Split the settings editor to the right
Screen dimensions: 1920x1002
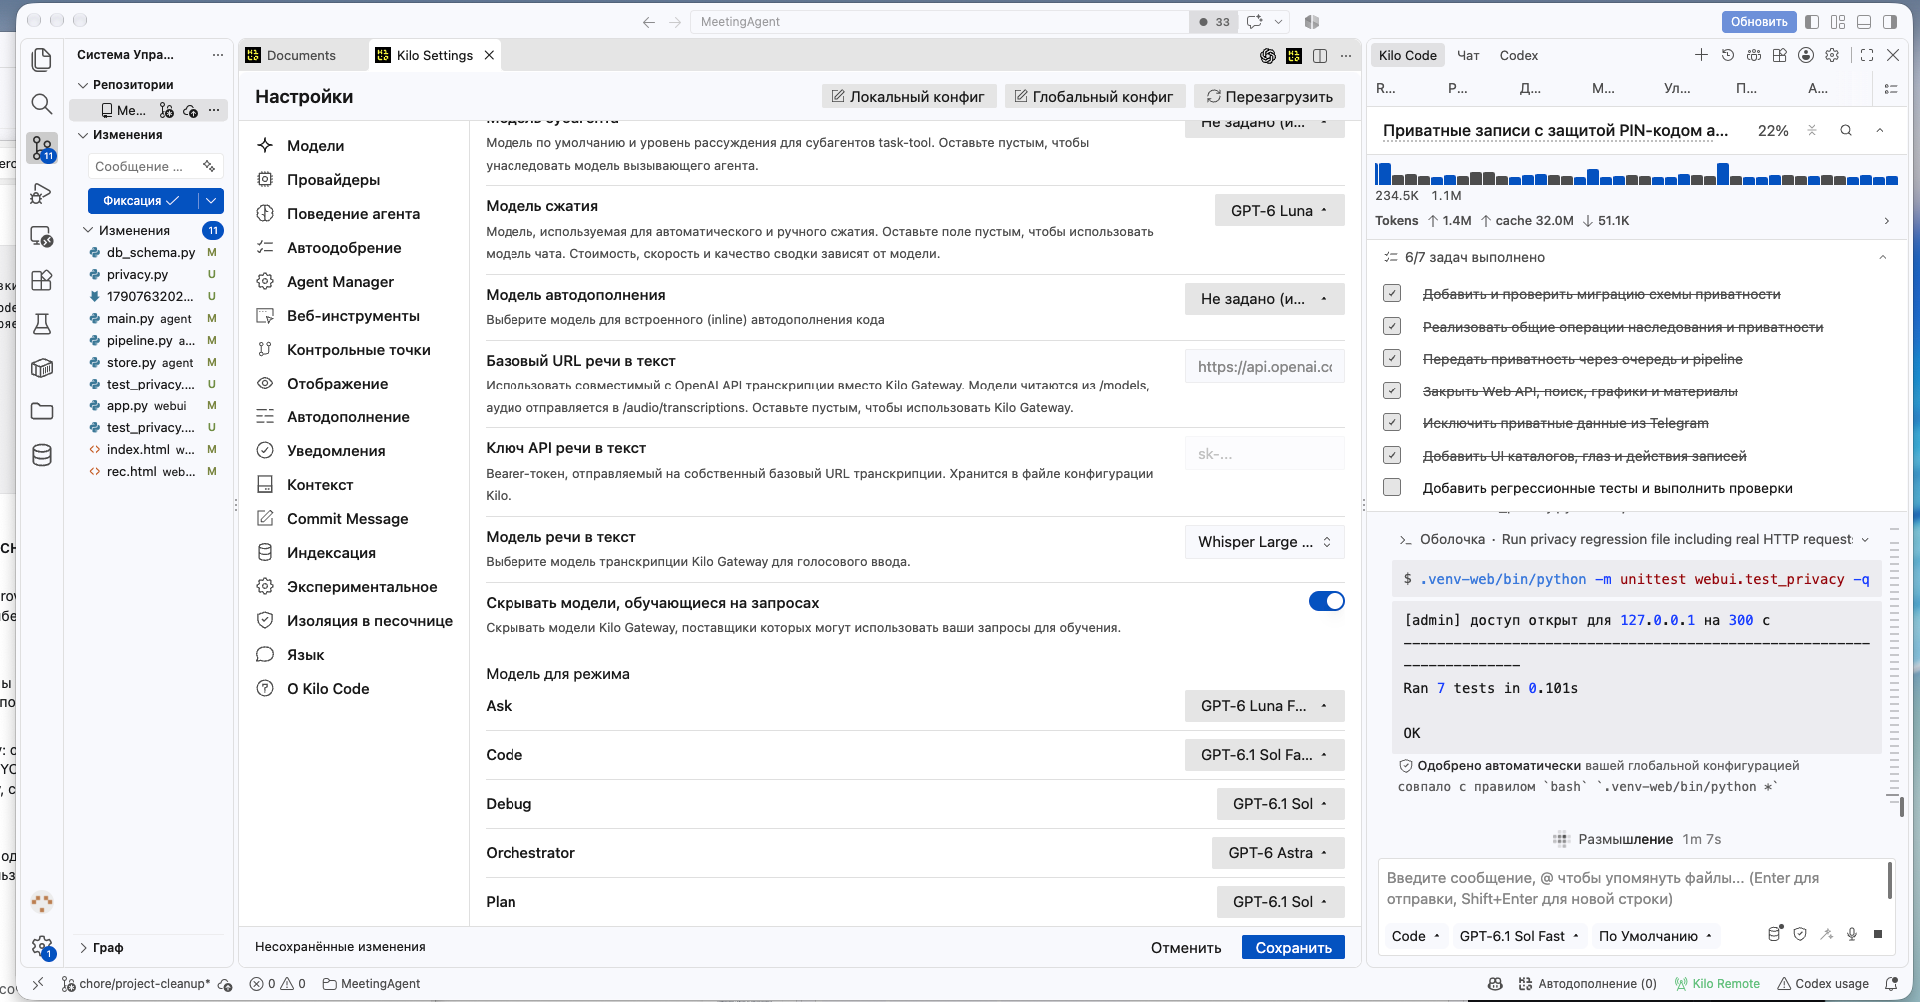click(x=1320, y=56)
